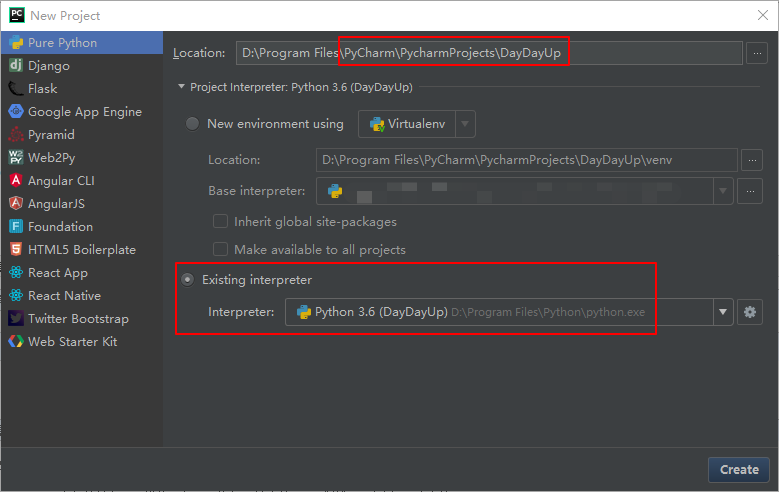The image size is (779, 492).
Task: Select Angular CLI project type
Action: [x=82, y=180]
